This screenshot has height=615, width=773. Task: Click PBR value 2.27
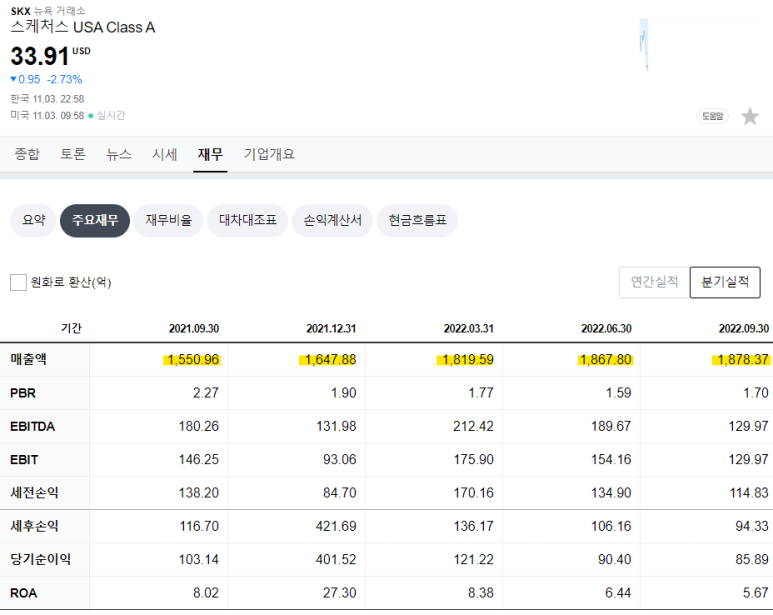click(x=206, y=393)
